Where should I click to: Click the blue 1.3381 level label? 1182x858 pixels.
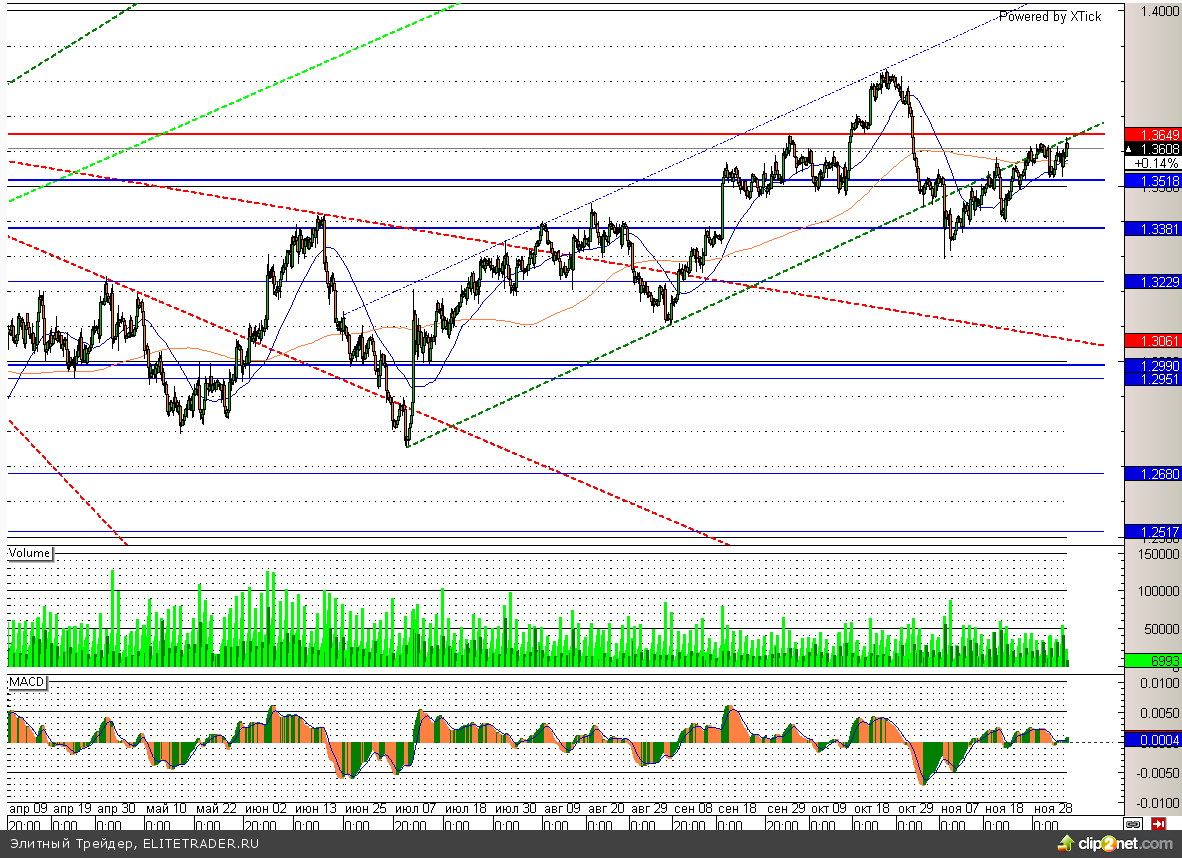1153,228
